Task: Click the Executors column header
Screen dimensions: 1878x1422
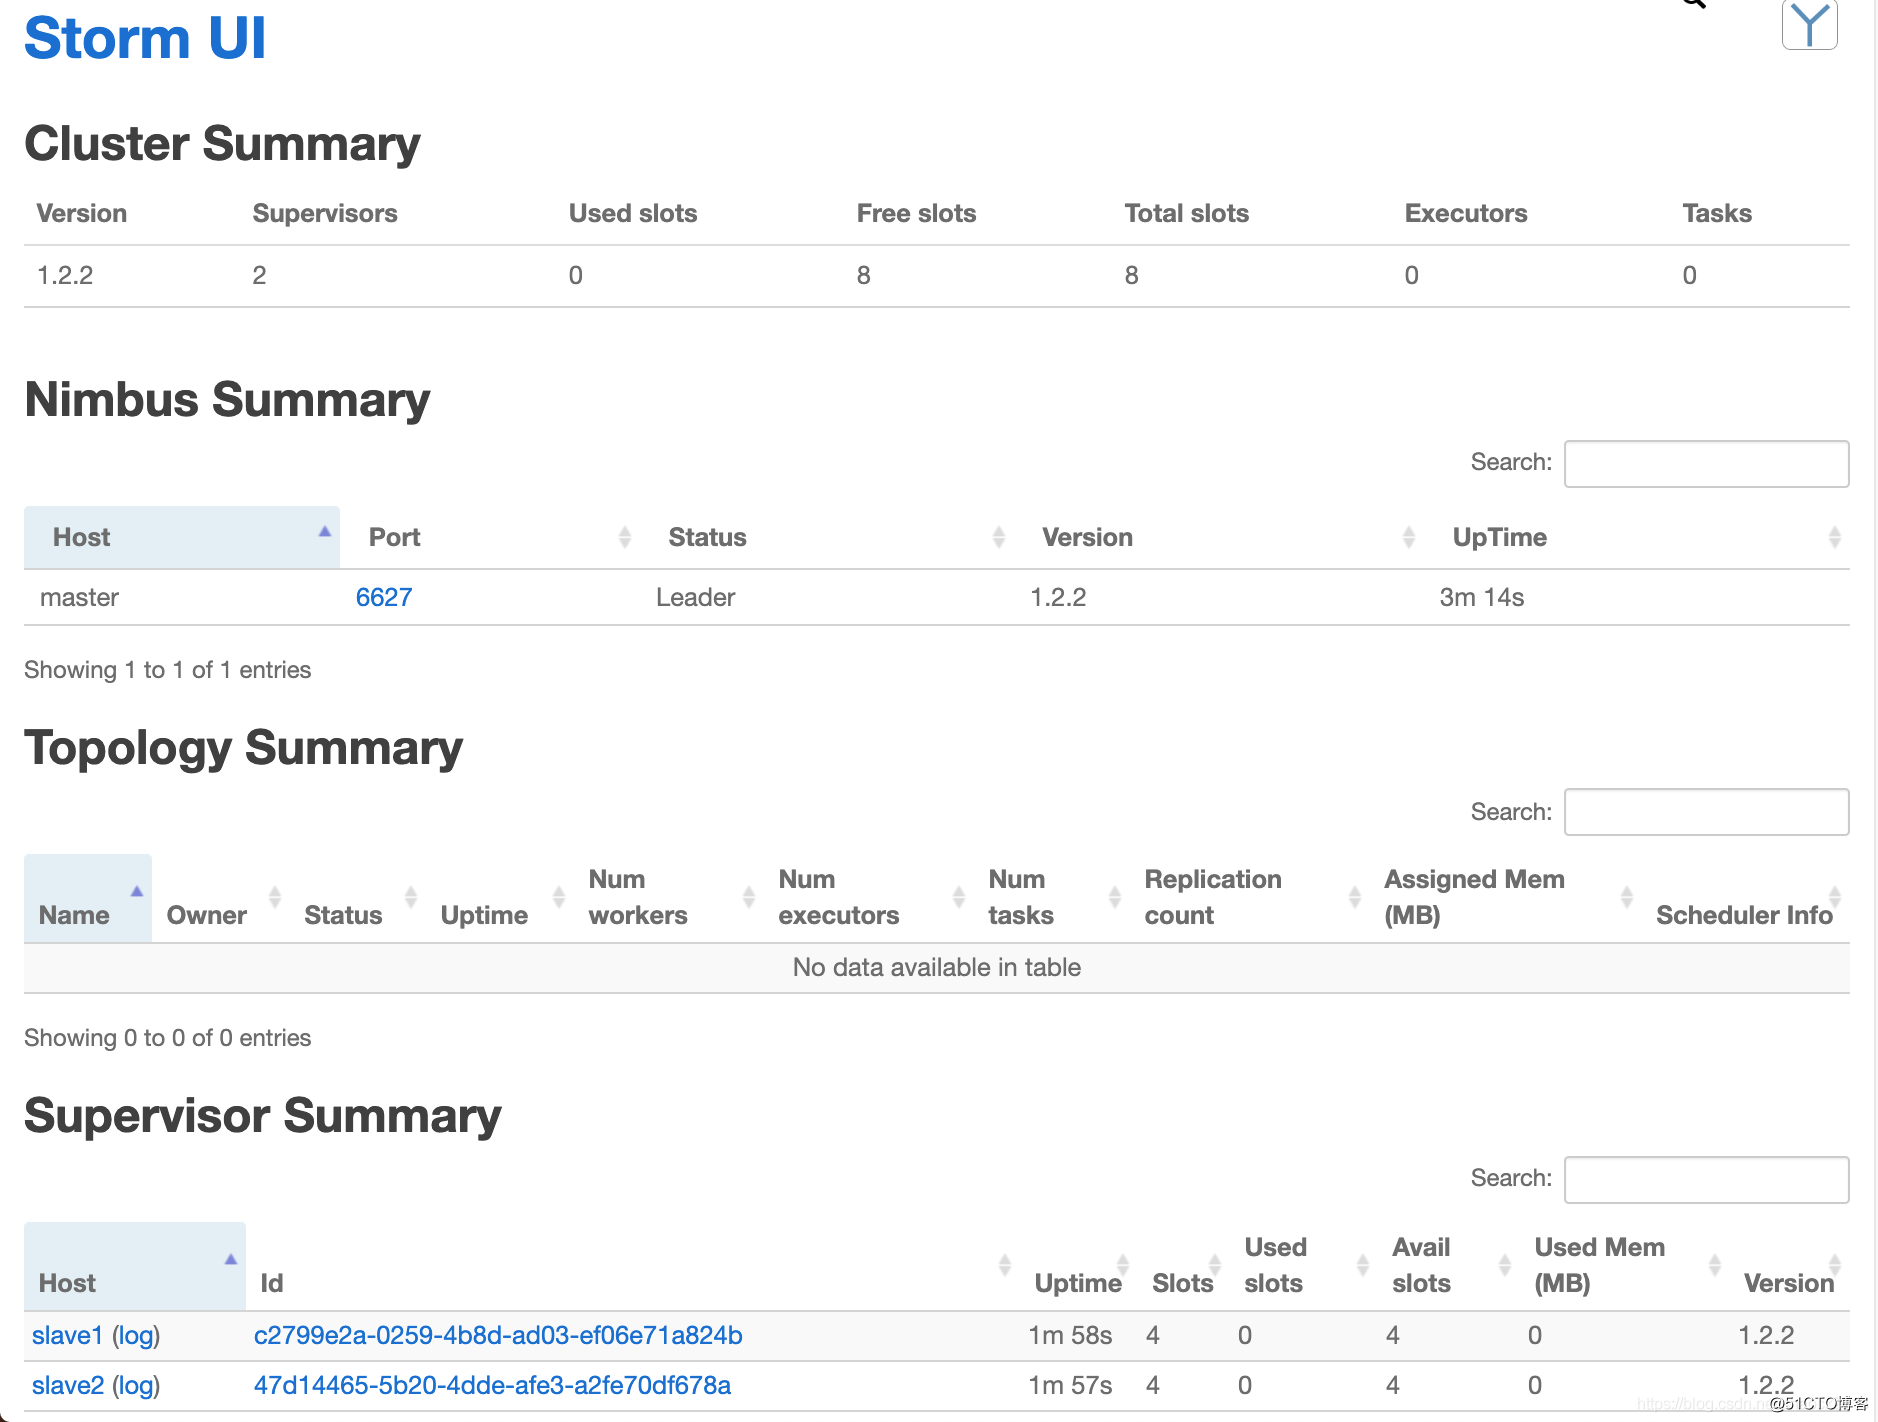Action: coord(1465,214)
